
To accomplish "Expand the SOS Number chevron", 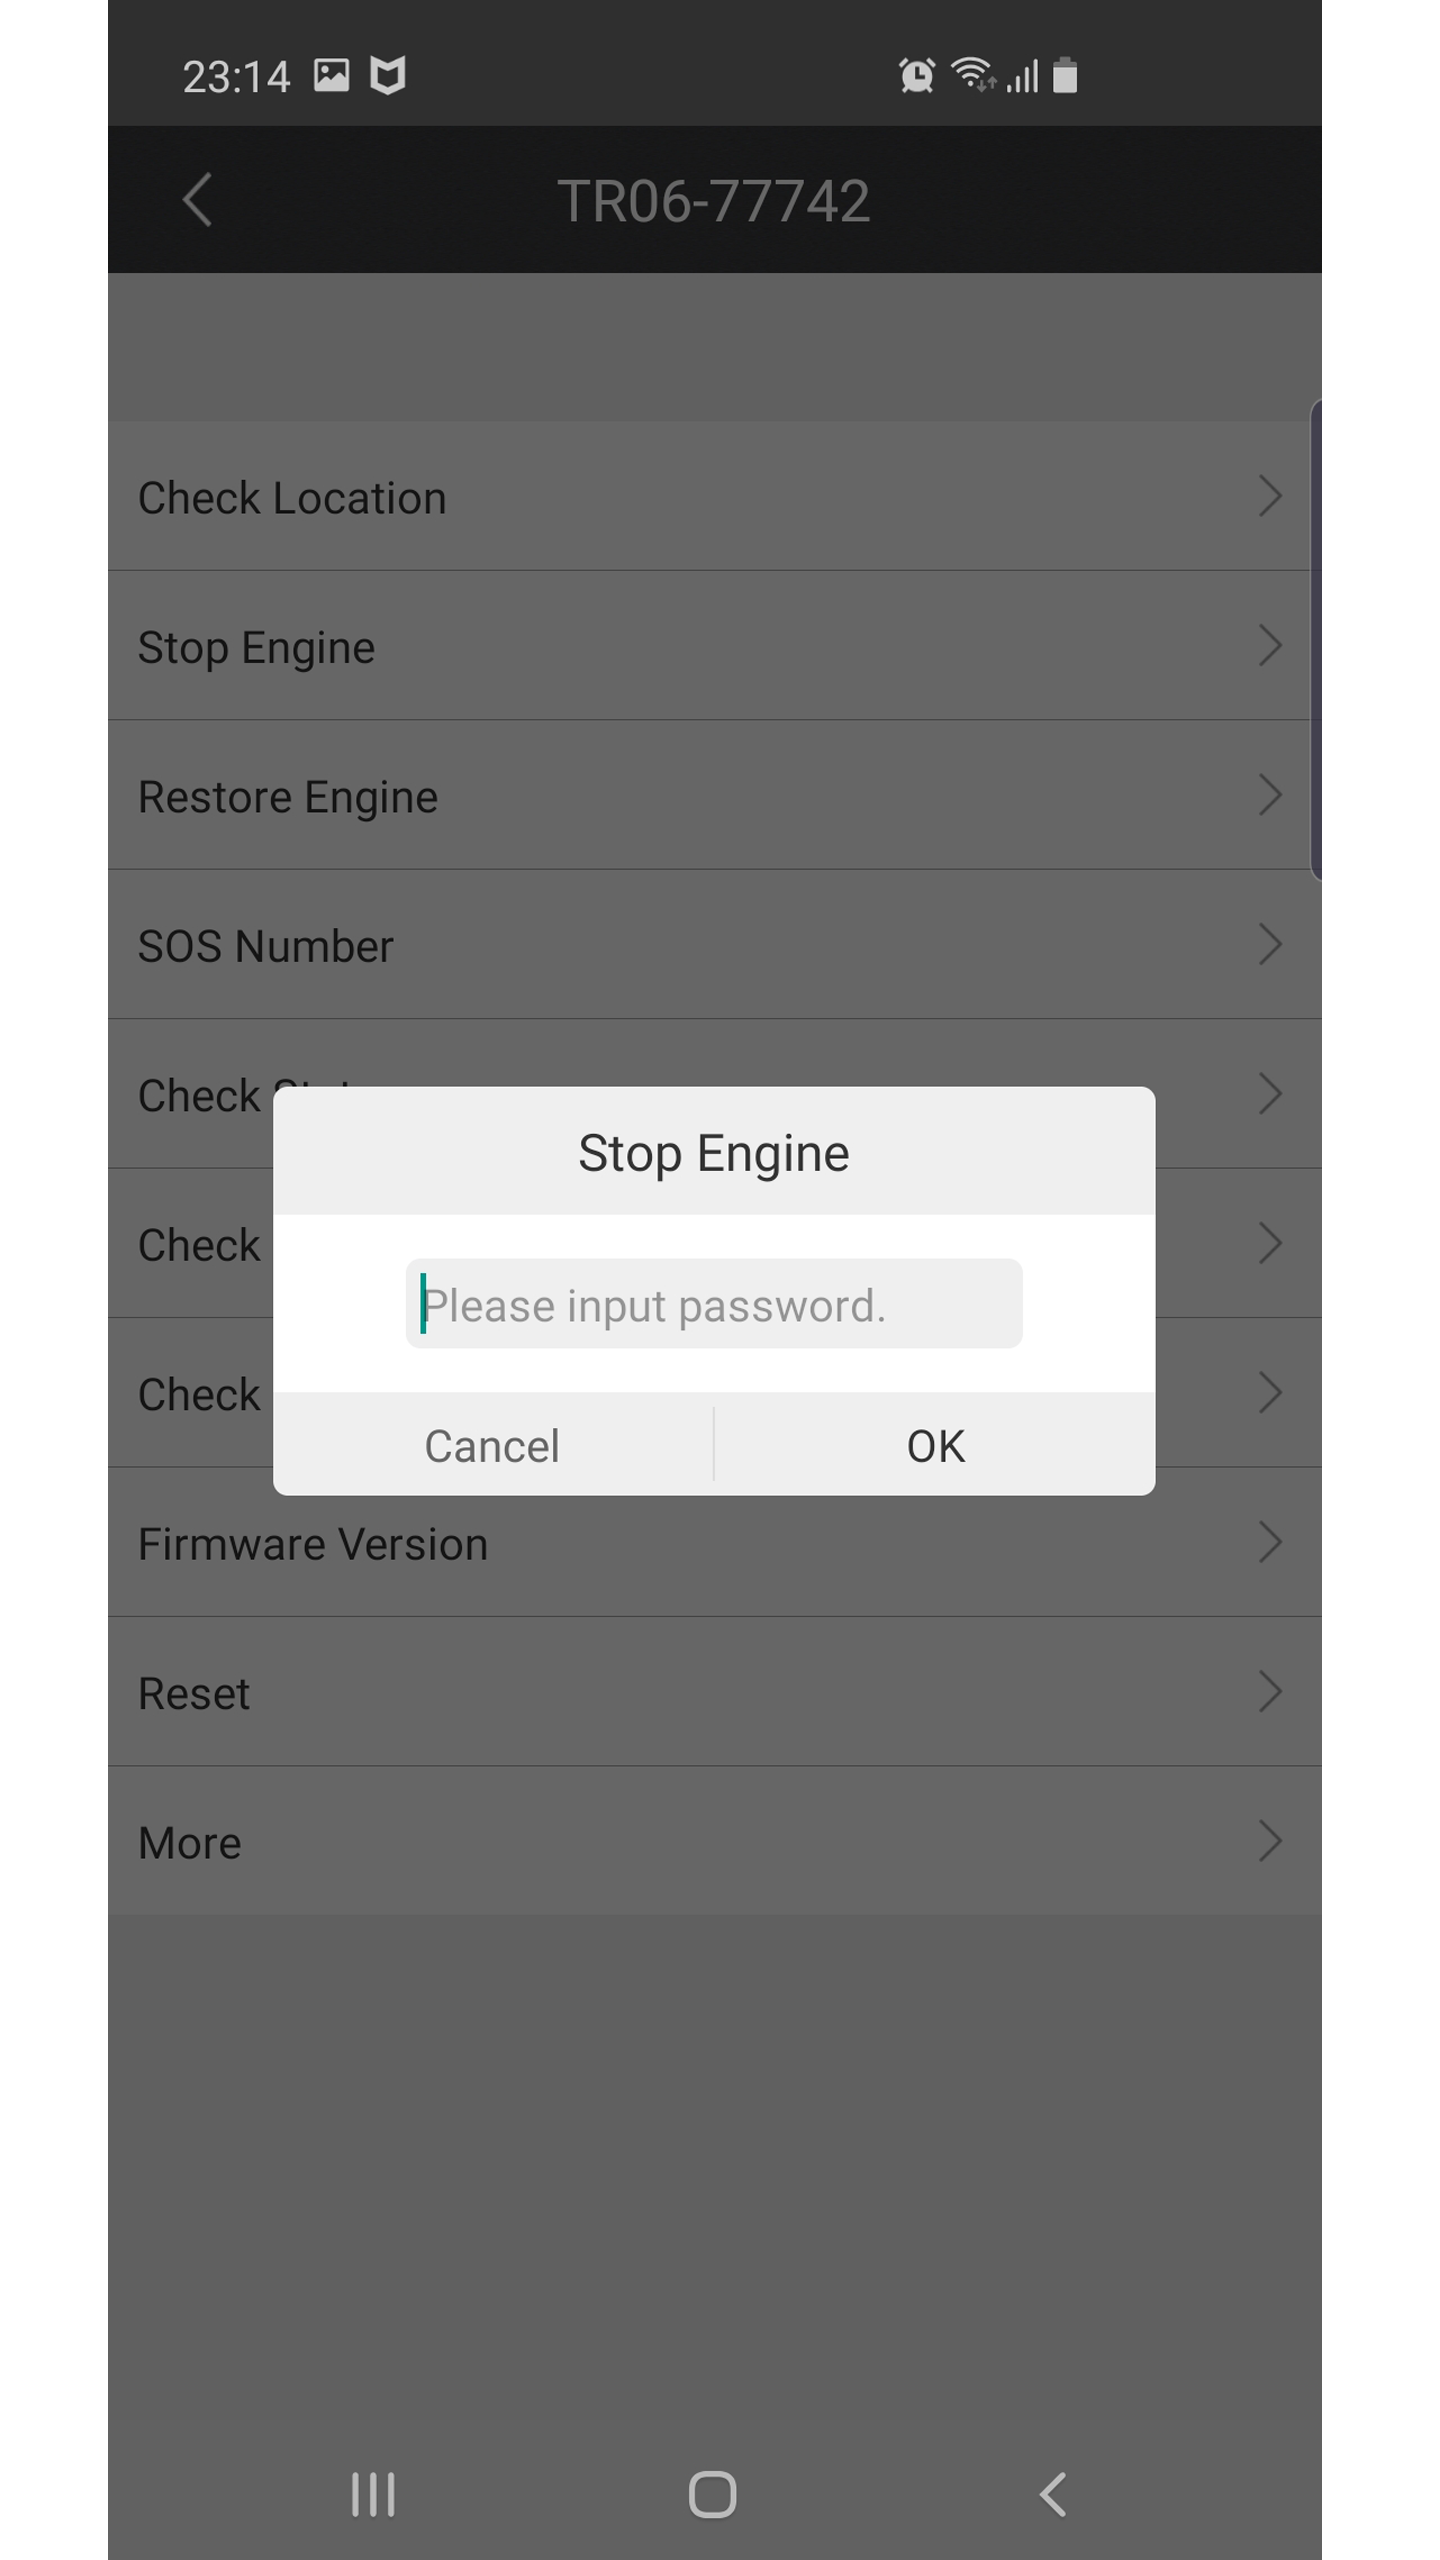I will point(1270,944).
